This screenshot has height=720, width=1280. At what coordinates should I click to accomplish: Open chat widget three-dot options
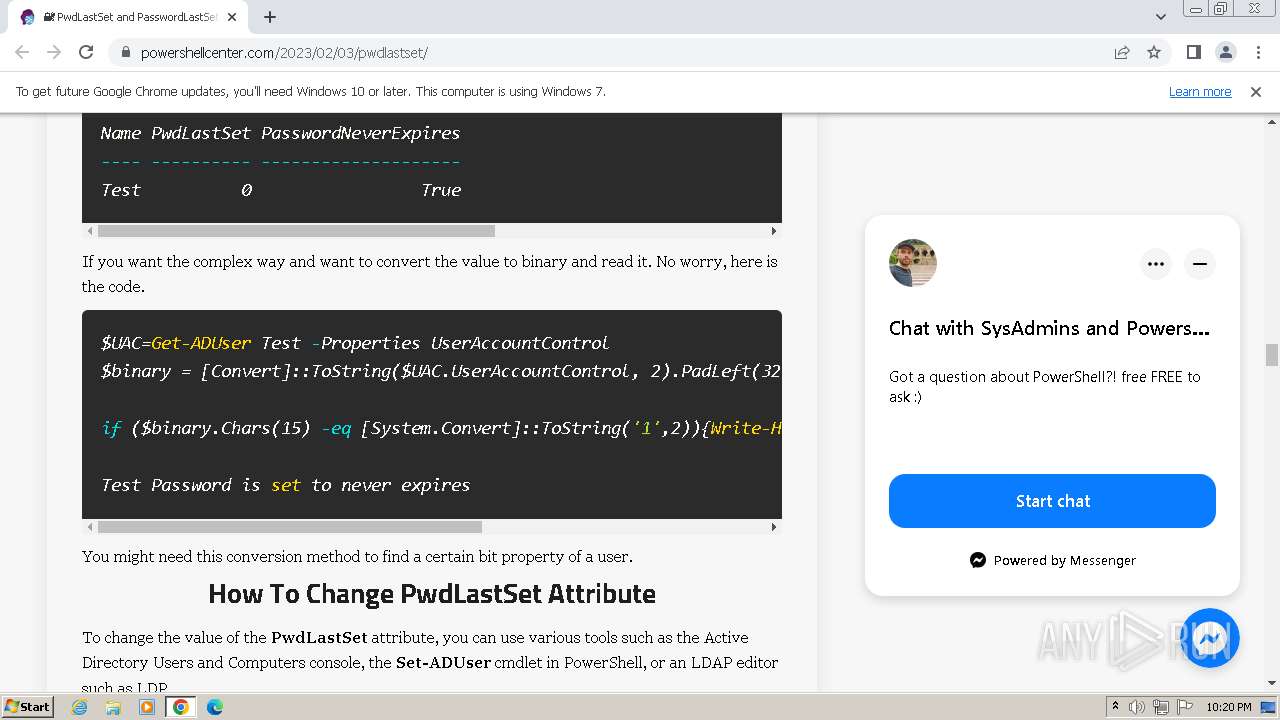pyautogui.click(x=1156, y=264)
